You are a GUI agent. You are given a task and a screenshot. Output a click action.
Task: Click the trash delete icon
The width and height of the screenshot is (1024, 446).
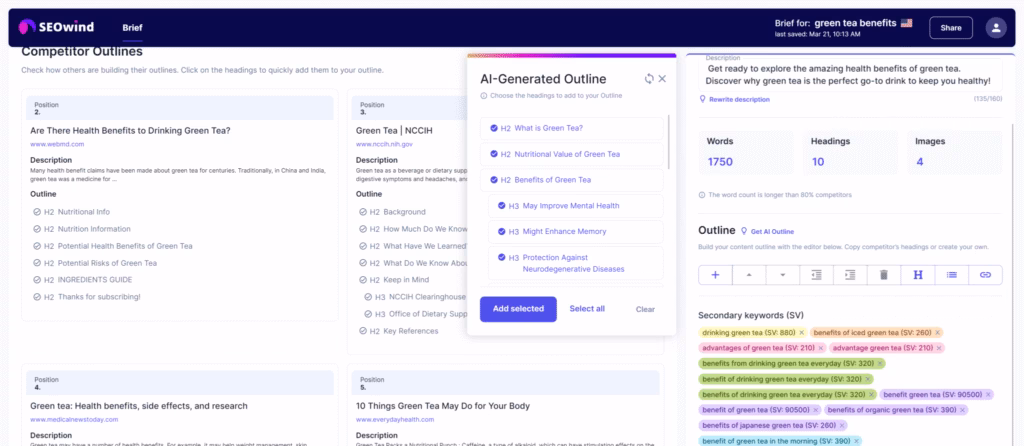(x=884, y=274)
